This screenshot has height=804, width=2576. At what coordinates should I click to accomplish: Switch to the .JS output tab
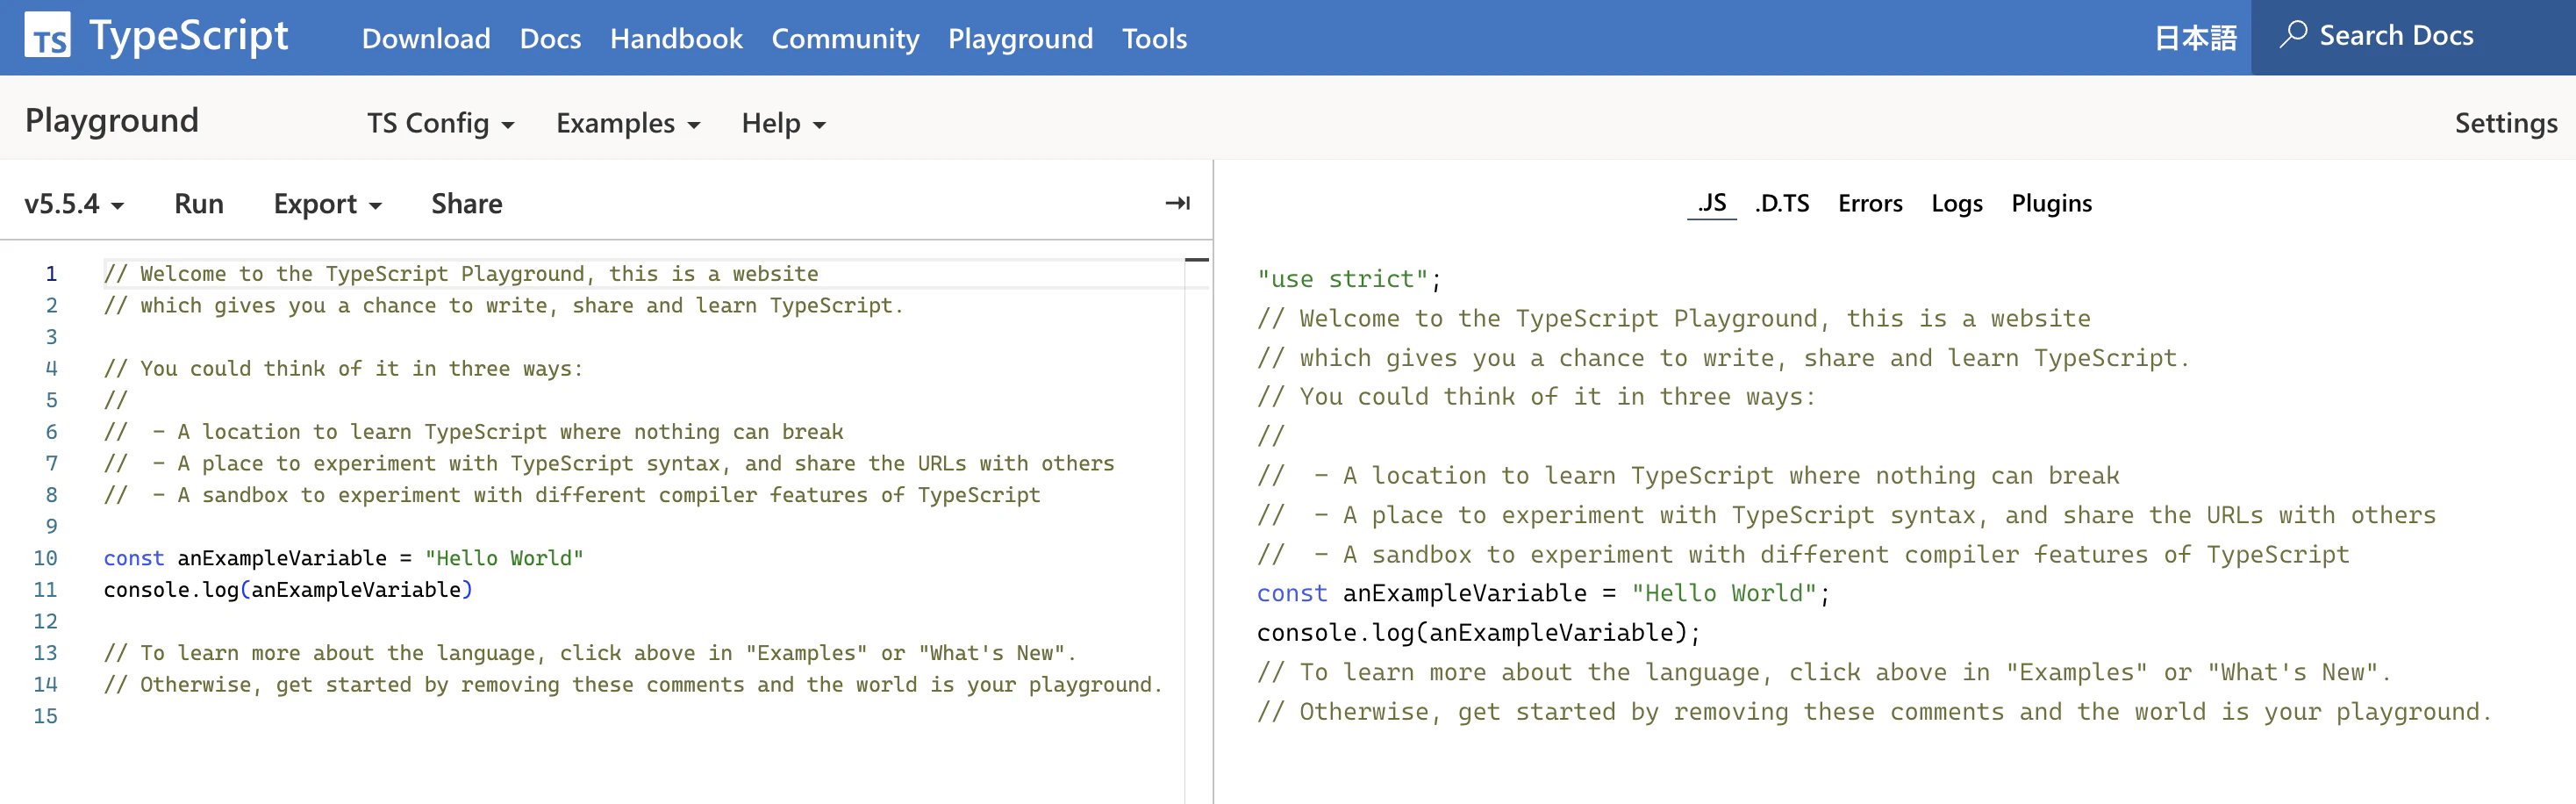[1711, 203]
